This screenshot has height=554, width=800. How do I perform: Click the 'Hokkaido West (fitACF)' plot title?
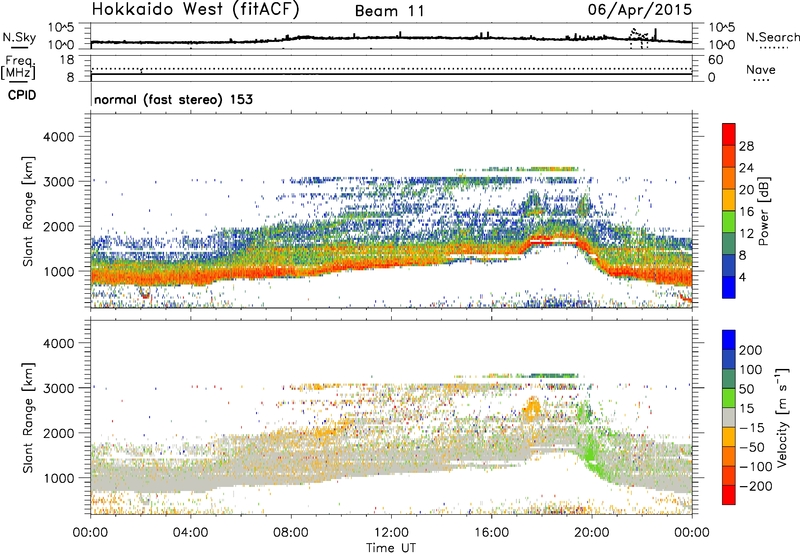[195, 9]
